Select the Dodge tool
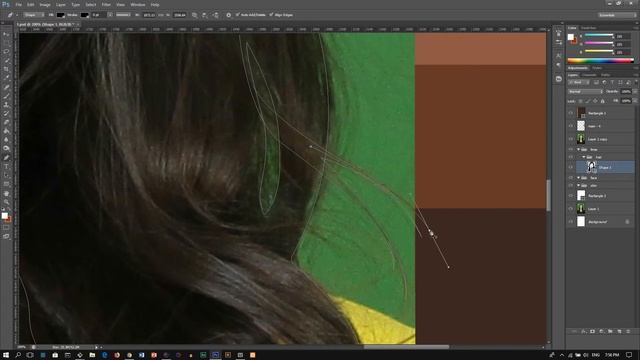 (x=6, y=148)
